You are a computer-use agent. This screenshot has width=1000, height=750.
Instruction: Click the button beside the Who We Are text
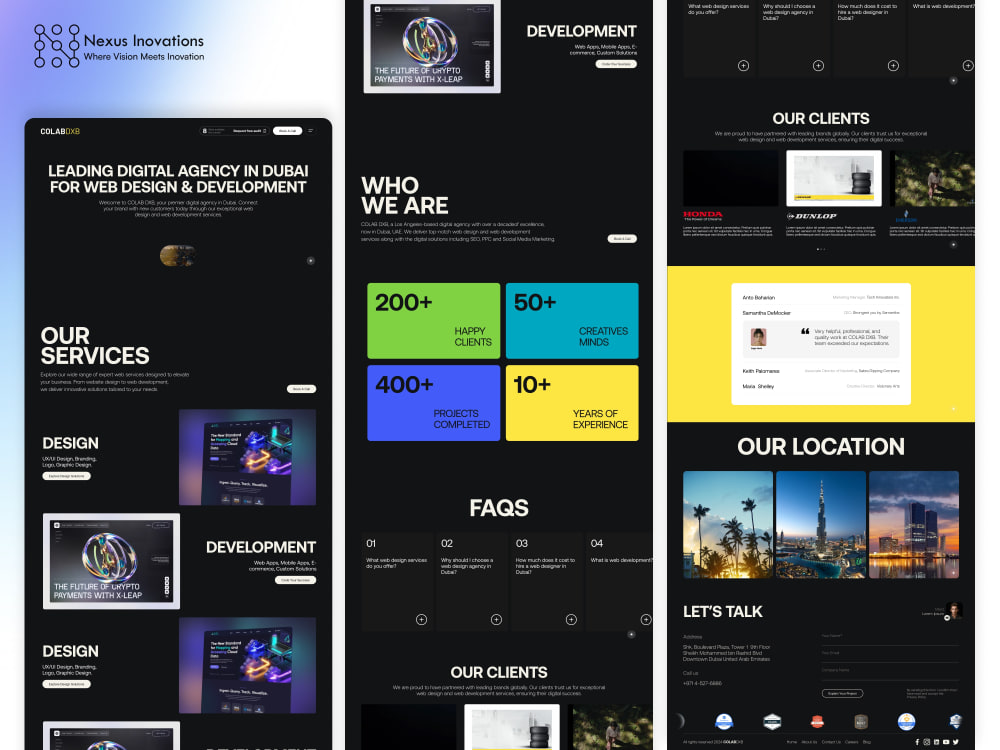(x=622, y=239)
